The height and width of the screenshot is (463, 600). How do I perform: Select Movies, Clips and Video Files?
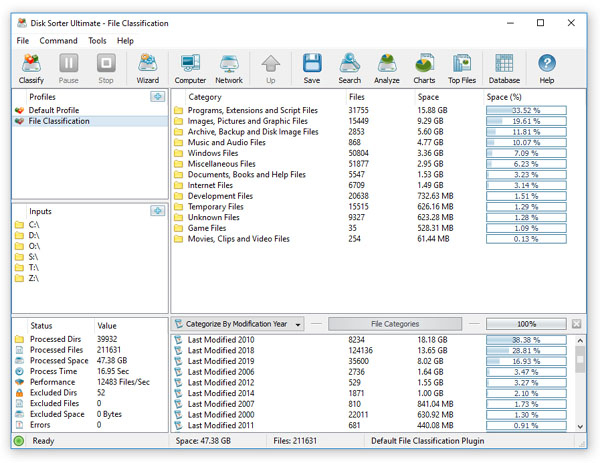pyautogui.click(x=238, y=239)
